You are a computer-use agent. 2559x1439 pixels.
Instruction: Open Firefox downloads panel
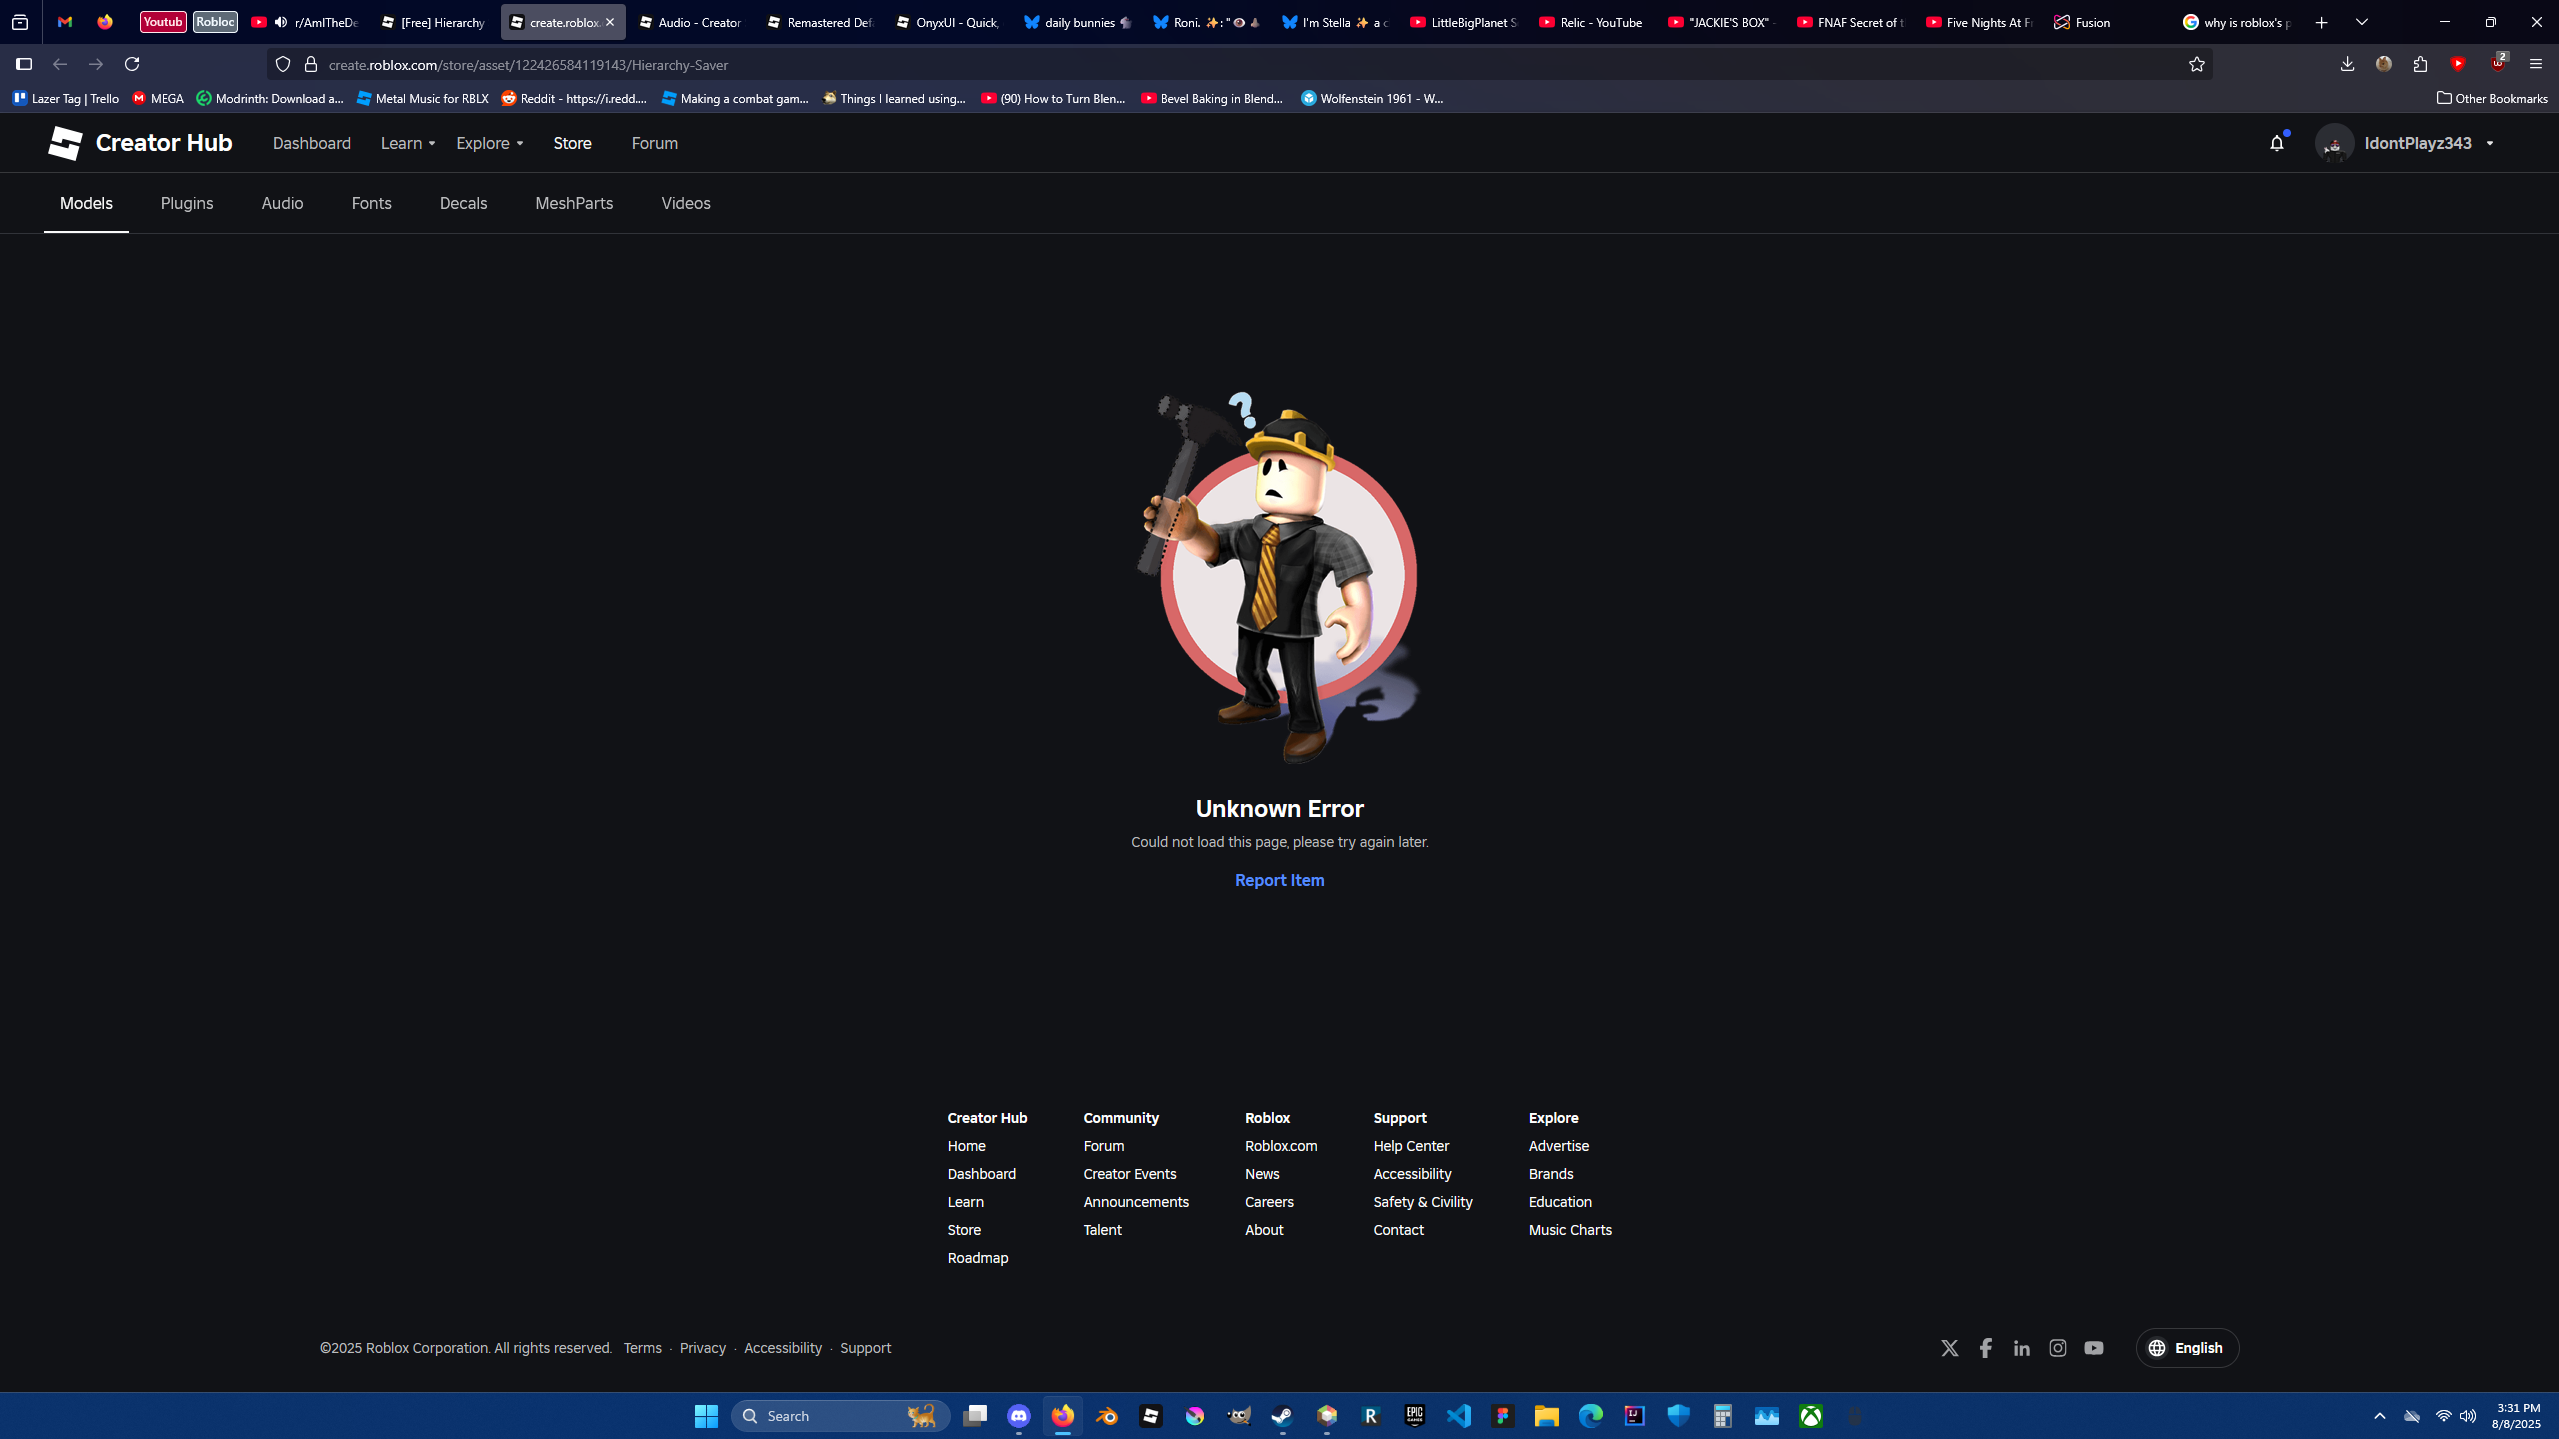(2347, 64)
